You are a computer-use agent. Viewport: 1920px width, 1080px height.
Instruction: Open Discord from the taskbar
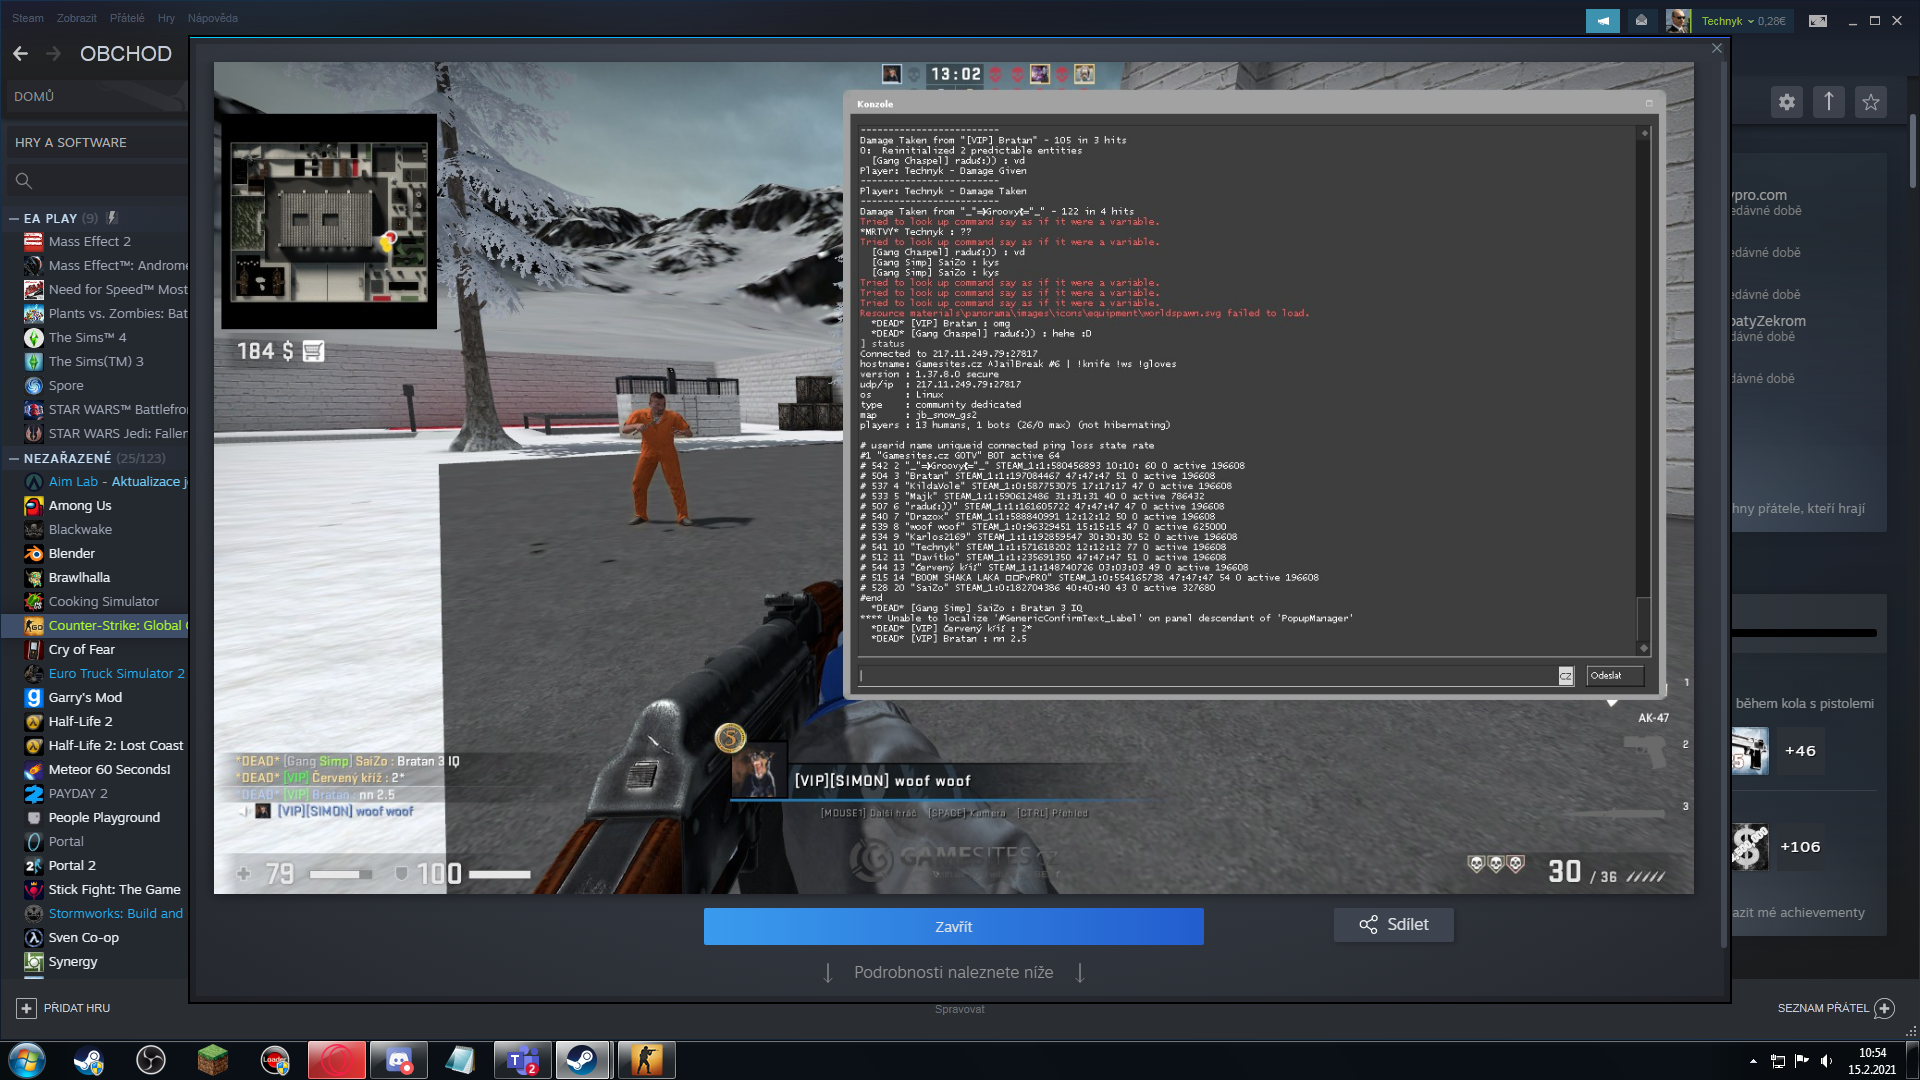(x=398, y=1060)
